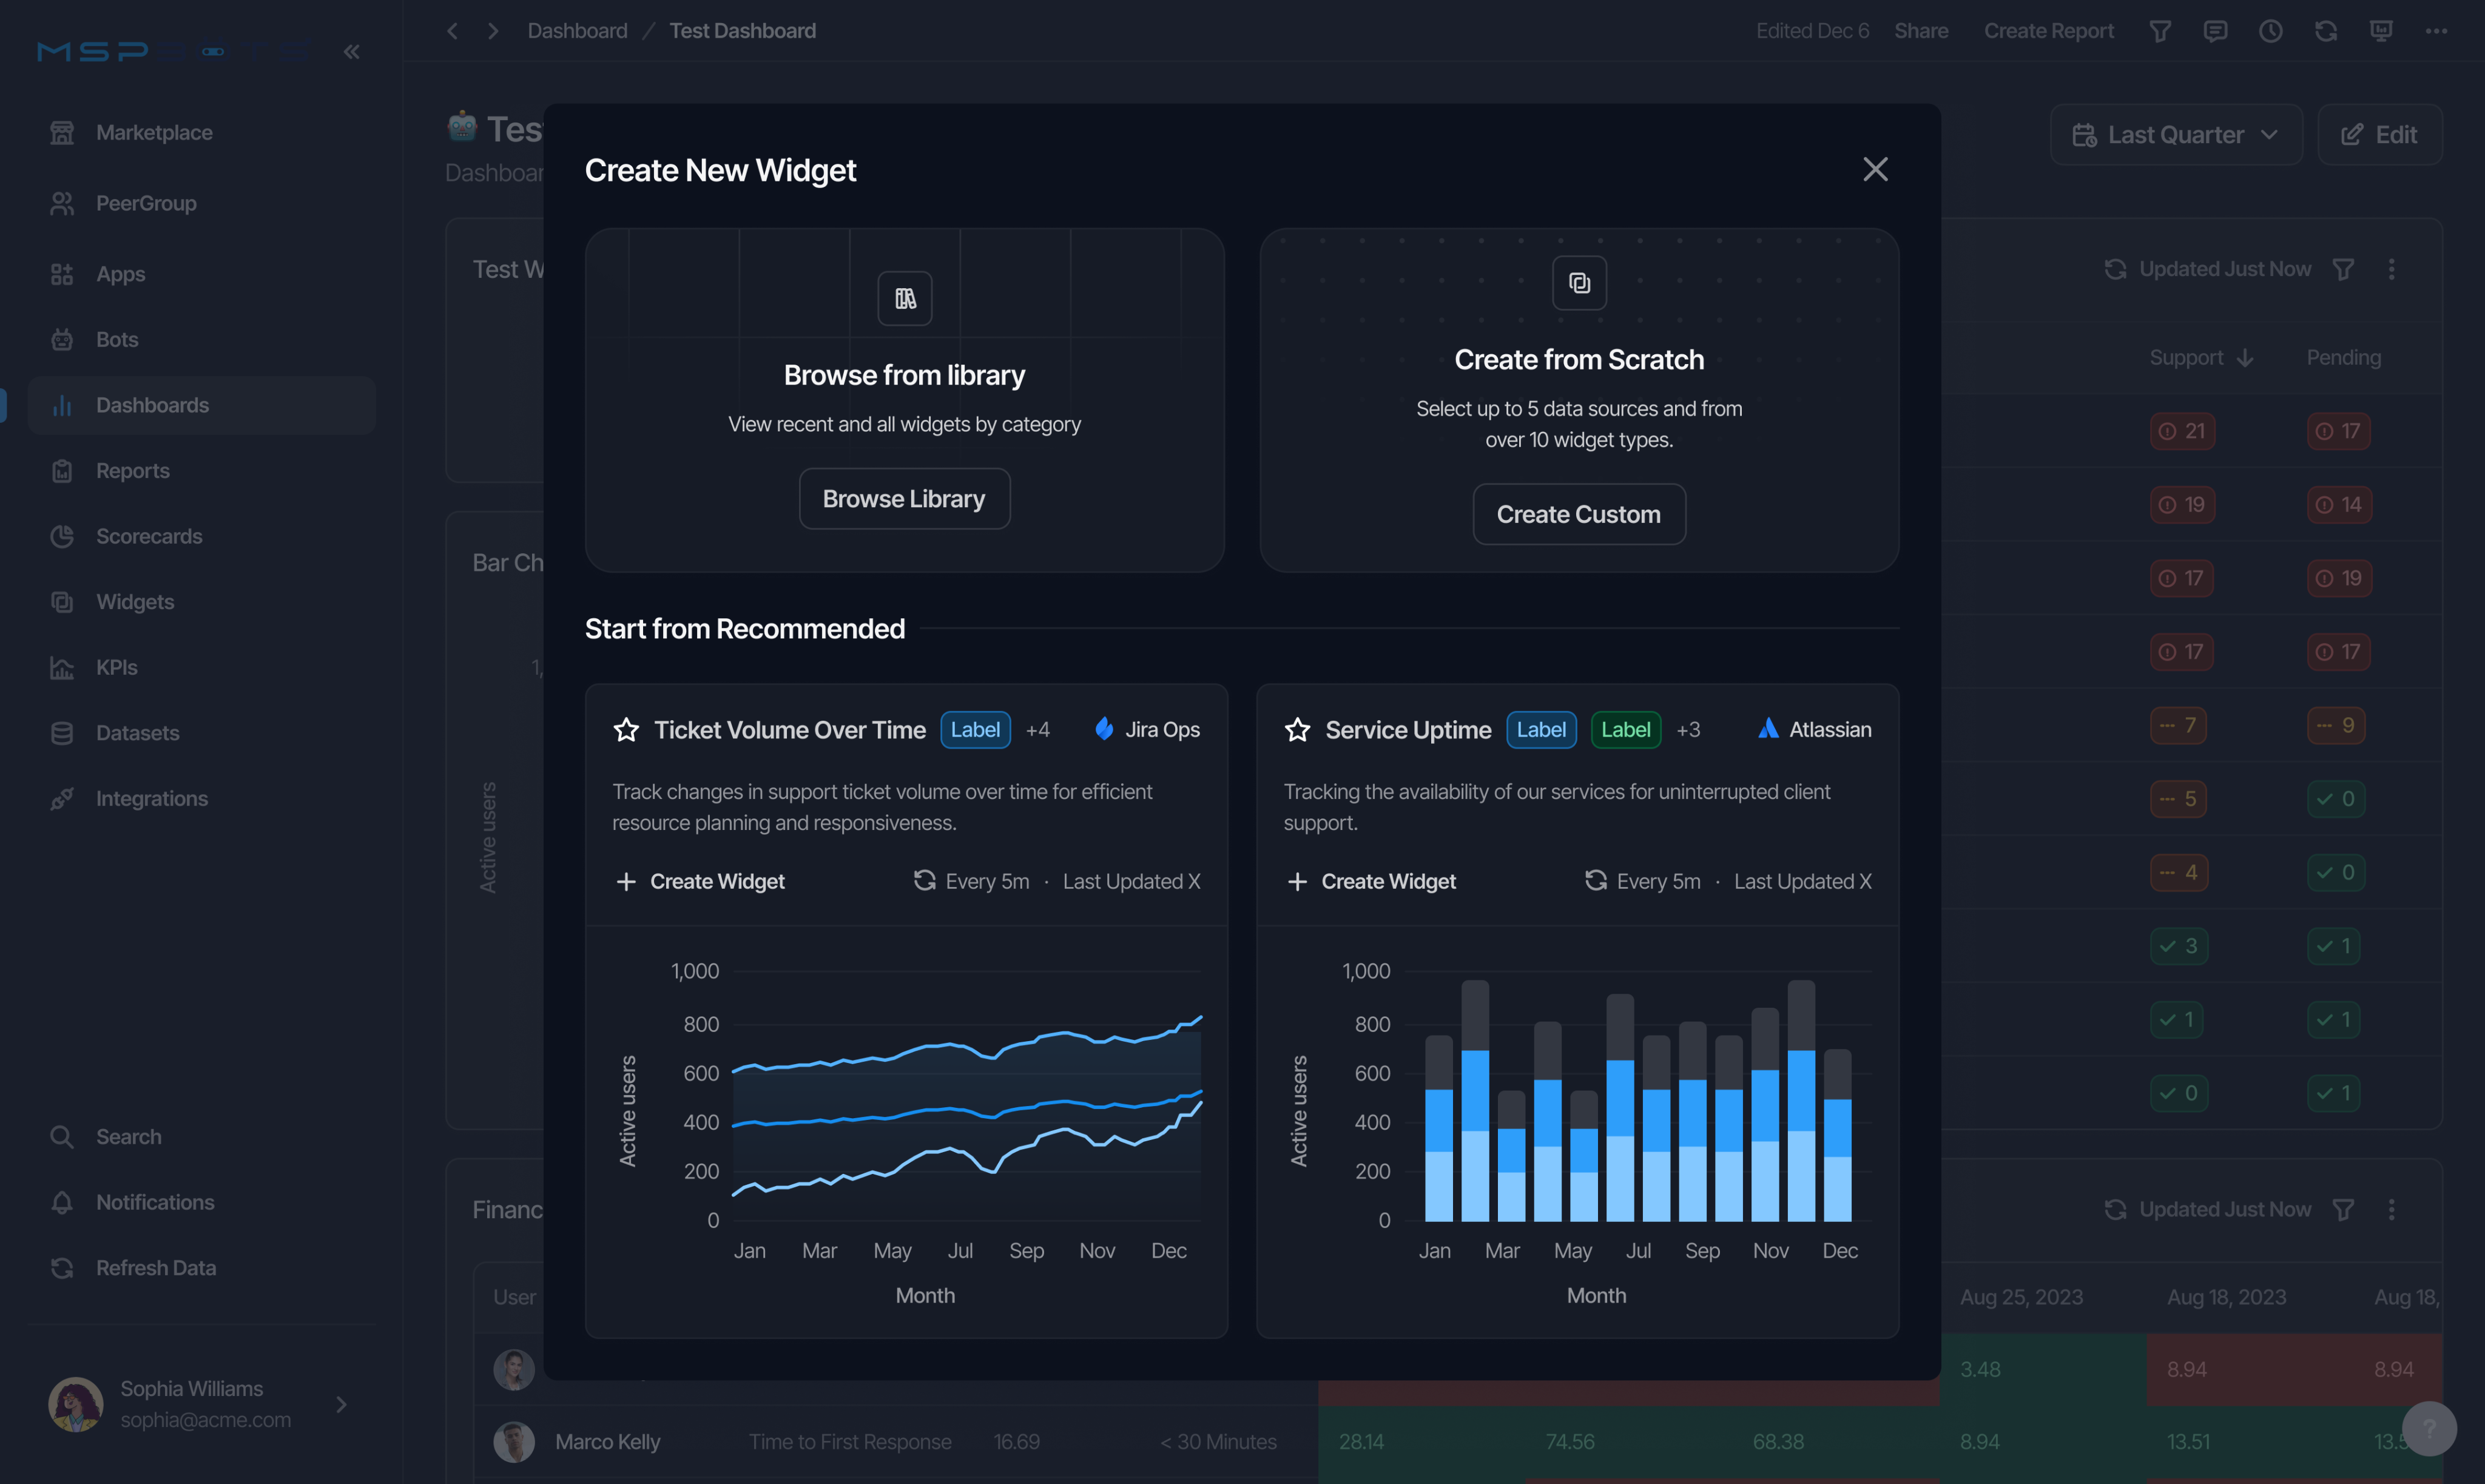The height and width of the screenshot is (1484, 2485).
Task: Click the top bar refresh icon
Action: [2325, 31]
